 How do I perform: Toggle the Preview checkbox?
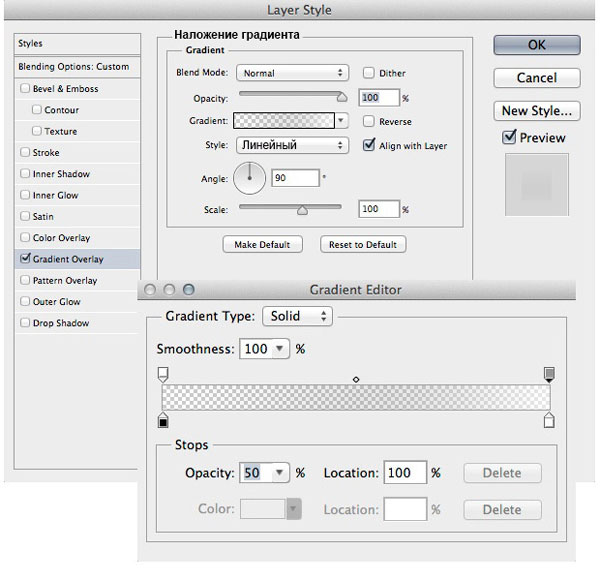pyautogui.click(x=509, y=137)
